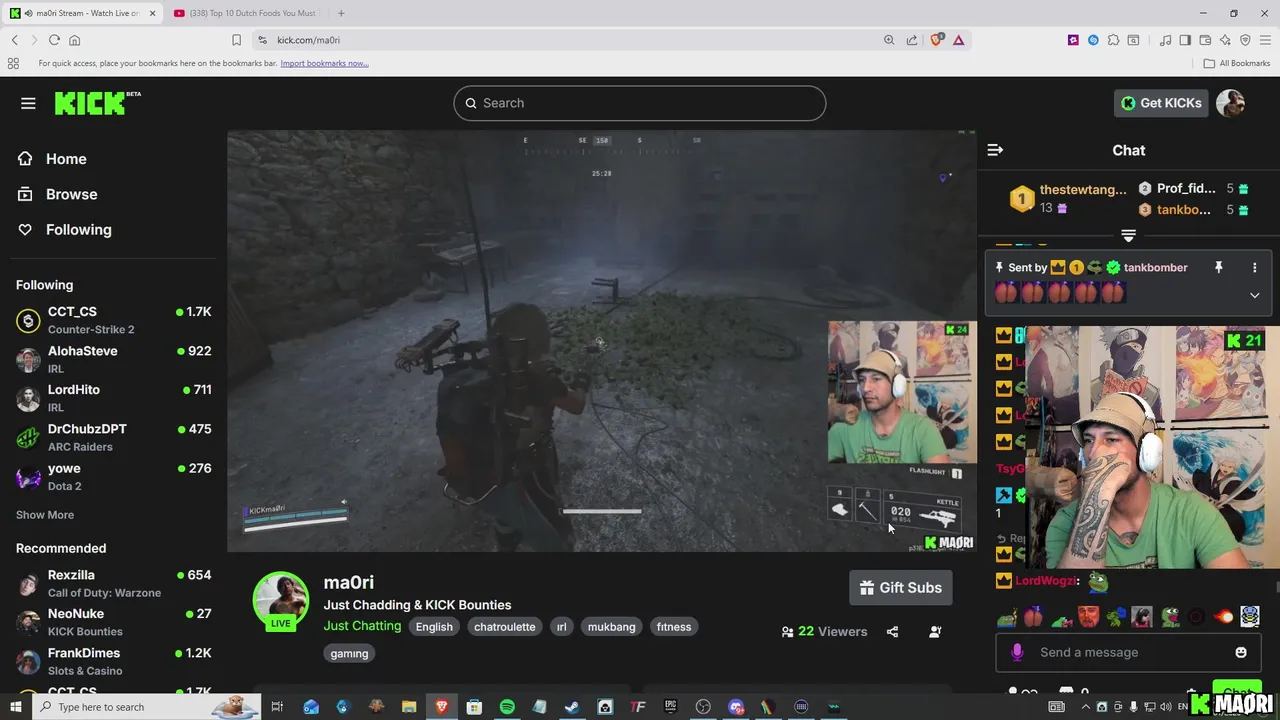Click the 22 Viewers count
This screenshot has height=720, width=1280.
(824, 632)
